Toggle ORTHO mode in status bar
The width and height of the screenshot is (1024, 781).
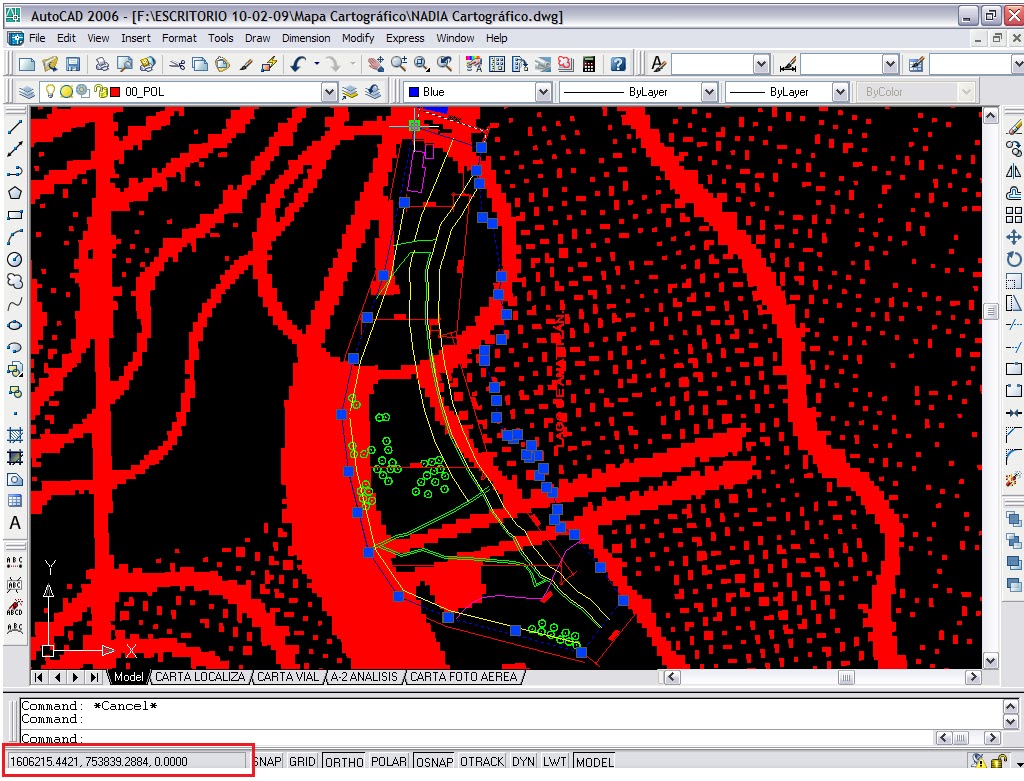(x=344, y=762)
